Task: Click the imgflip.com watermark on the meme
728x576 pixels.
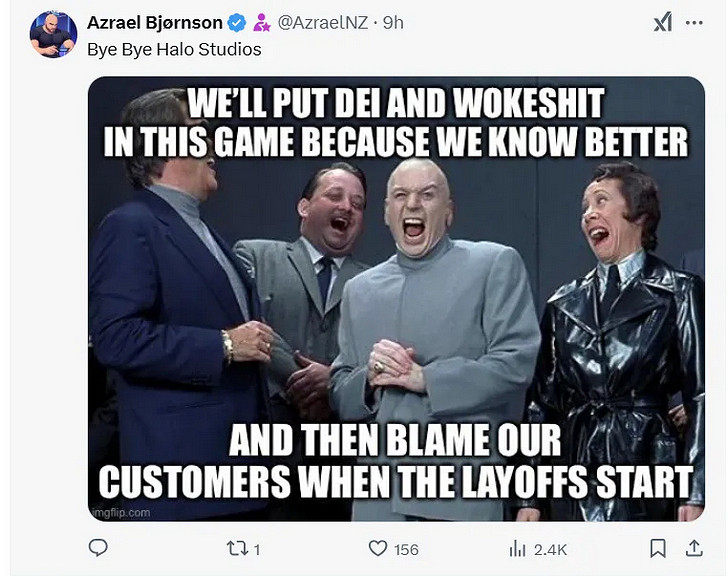Action: tap(120, 512)
